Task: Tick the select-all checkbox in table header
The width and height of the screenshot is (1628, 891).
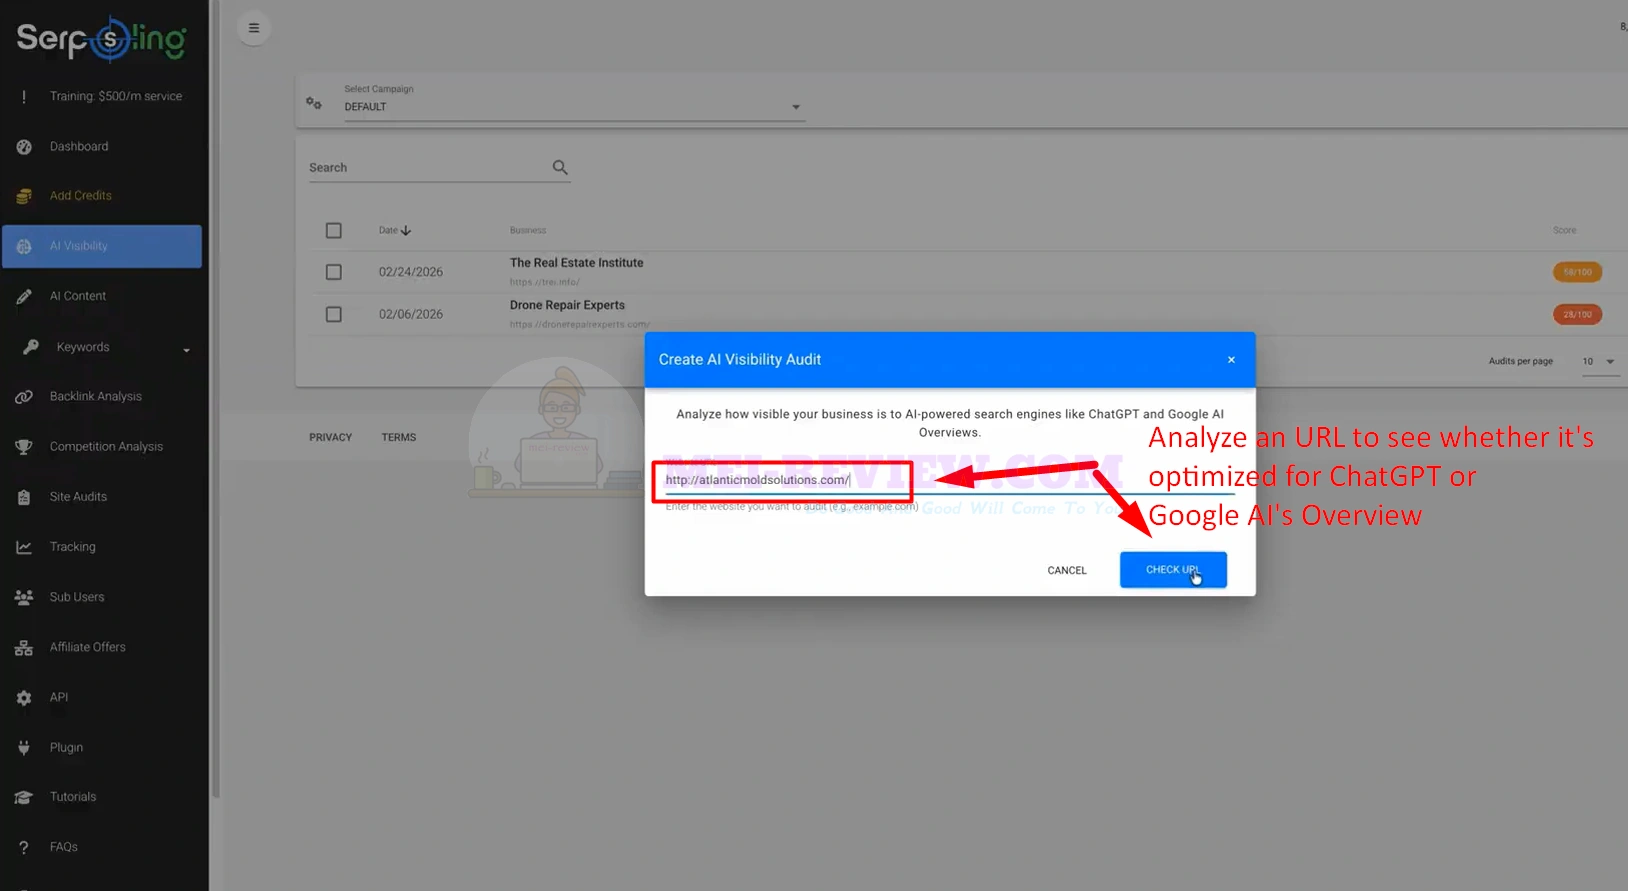Action: tap(334, 231)
